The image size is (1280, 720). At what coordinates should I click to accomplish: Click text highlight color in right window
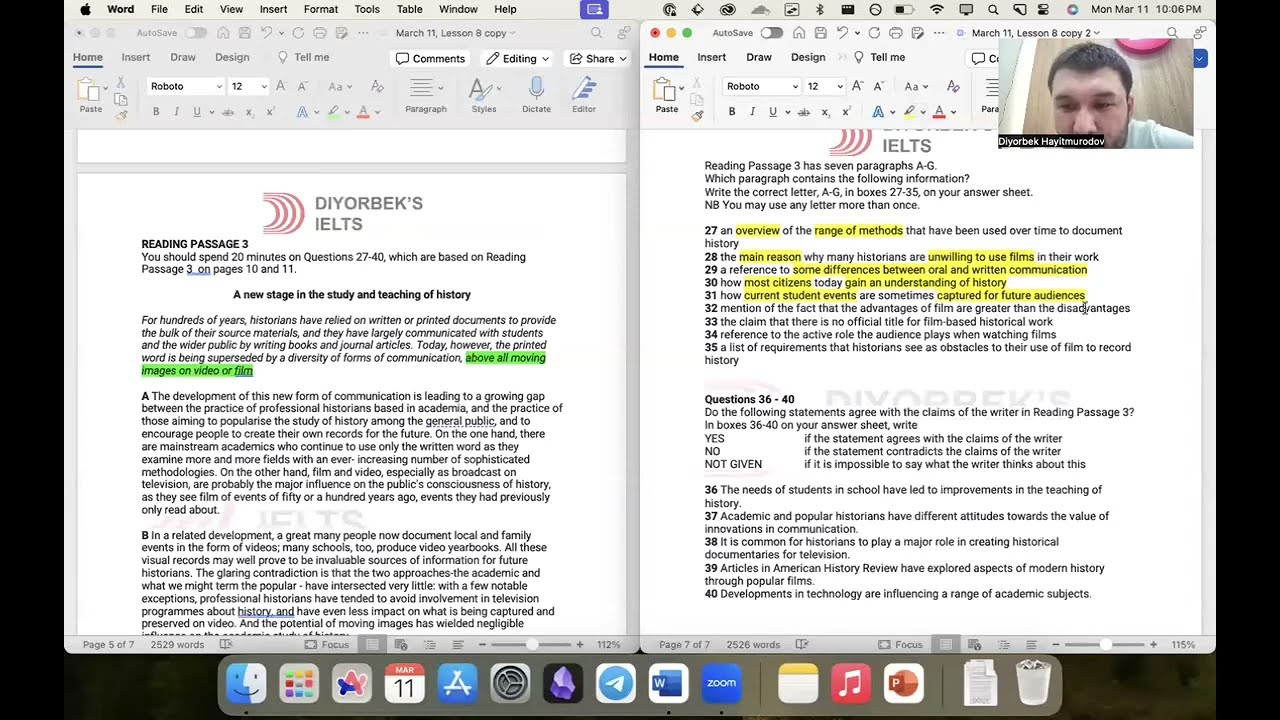(909, 112)
